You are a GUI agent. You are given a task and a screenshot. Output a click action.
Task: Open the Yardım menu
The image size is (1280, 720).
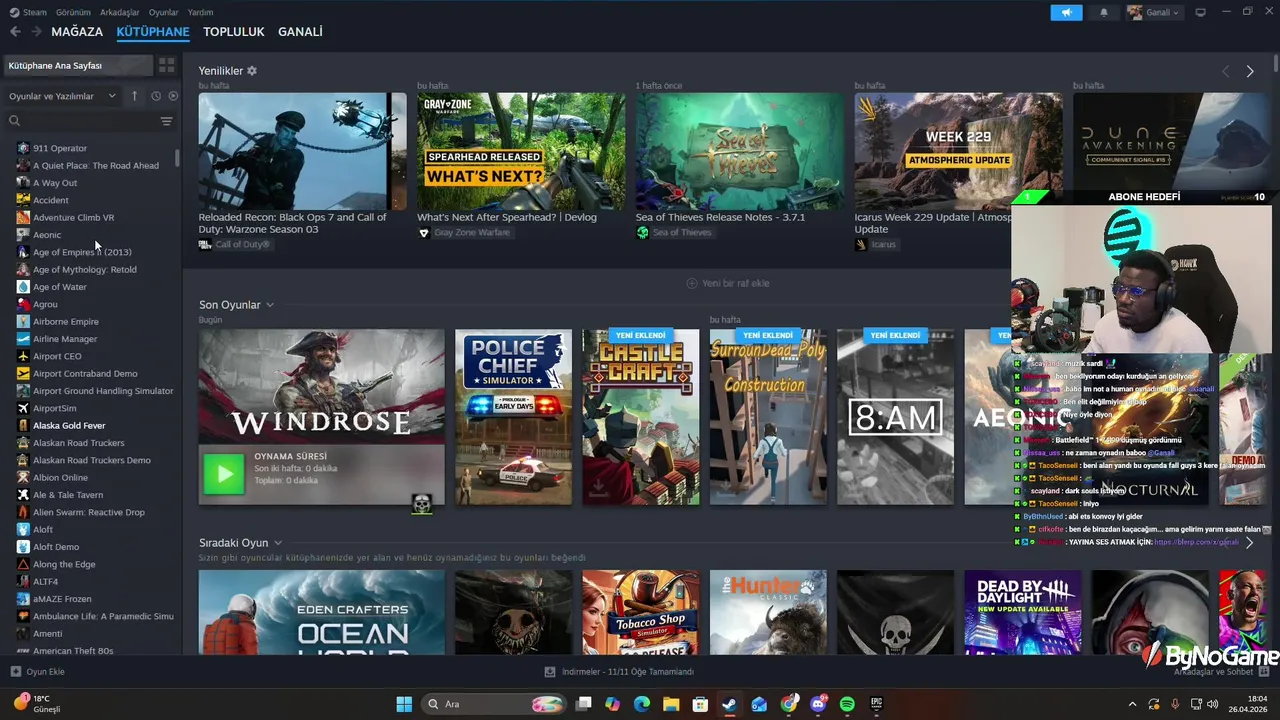point(200,12)
